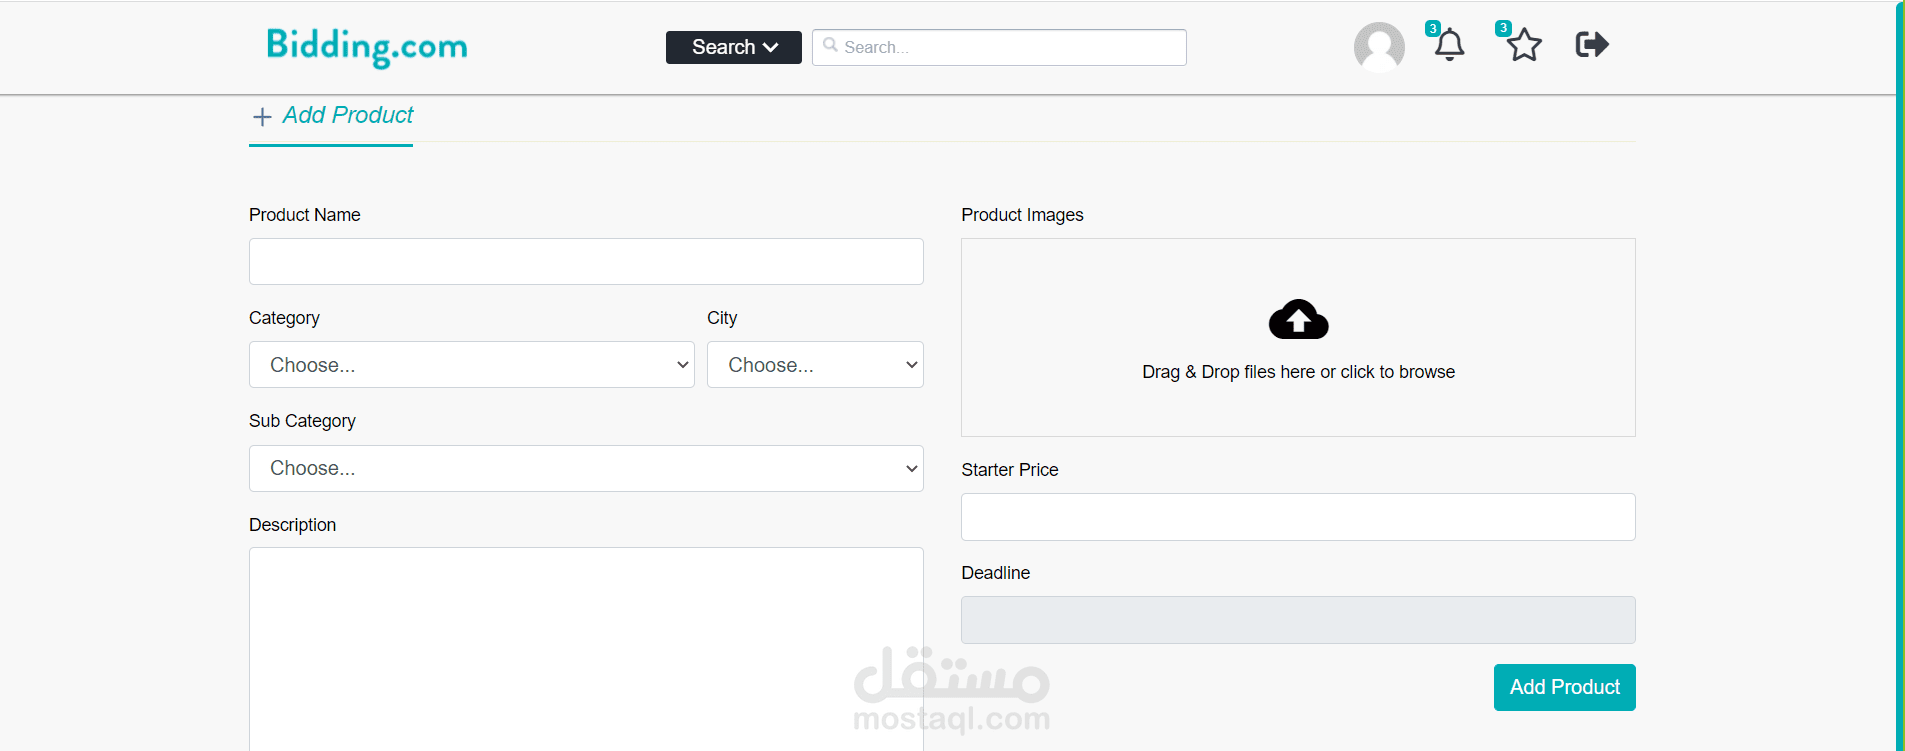The image size is (1905, 751).
Task: Open favorites star icon
Action: click(1524, 45)
